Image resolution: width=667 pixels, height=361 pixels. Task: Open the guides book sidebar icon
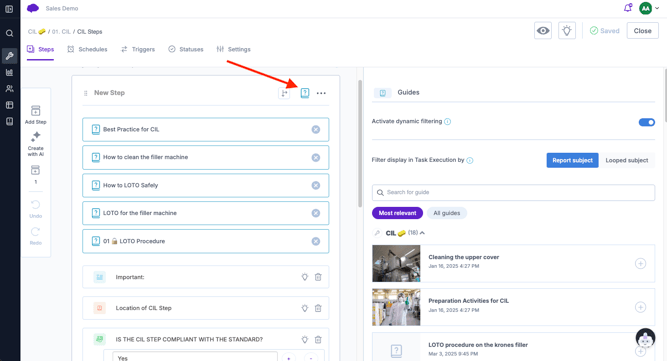click(x=9, y=121)
